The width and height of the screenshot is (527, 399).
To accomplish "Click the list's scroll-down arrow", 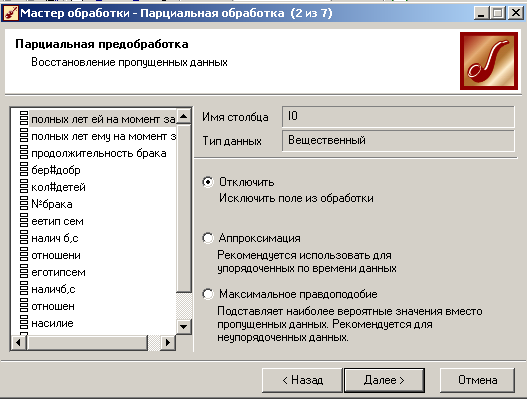I will coord(184,326).
